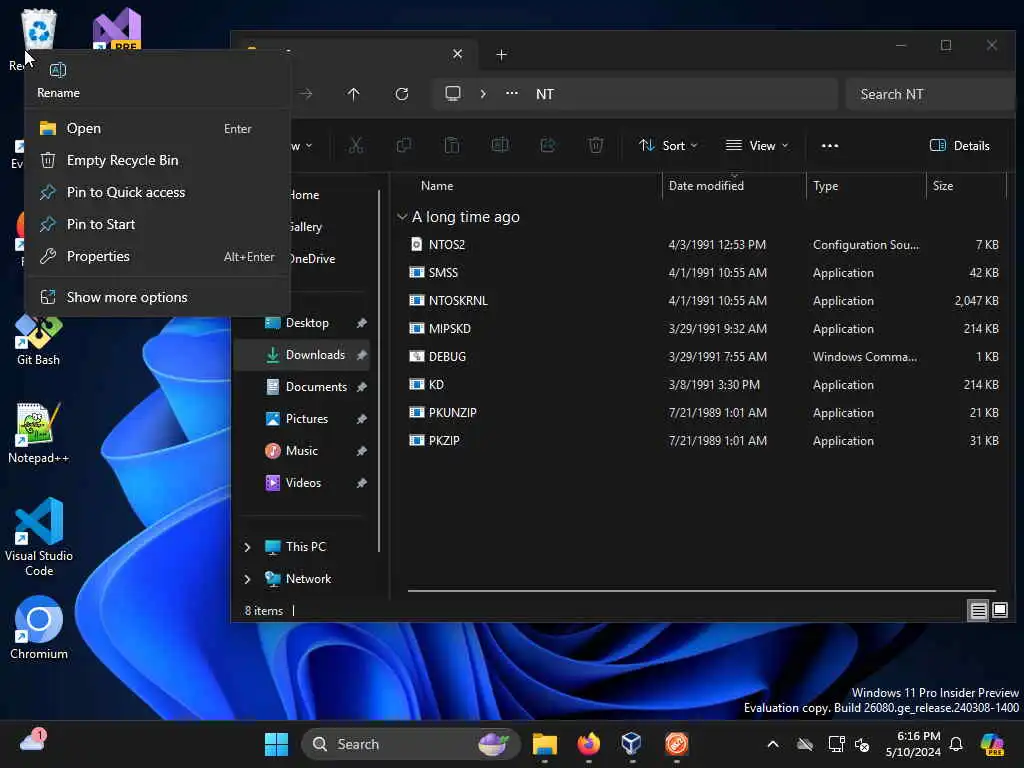Click the Copy toolbar icon
The width and height of the screenshot is (1024, 768).
pyautogui.click(x=404, y=146)
